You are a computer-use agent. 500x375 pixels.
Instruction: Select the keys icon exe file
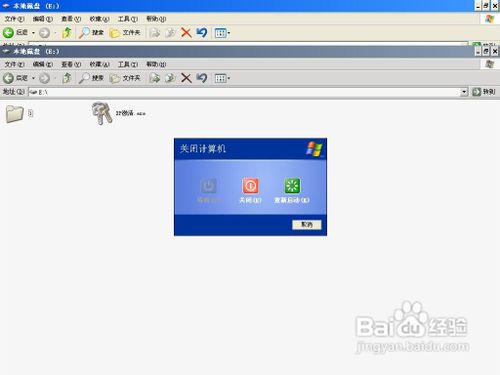click(x=119, y=113)
